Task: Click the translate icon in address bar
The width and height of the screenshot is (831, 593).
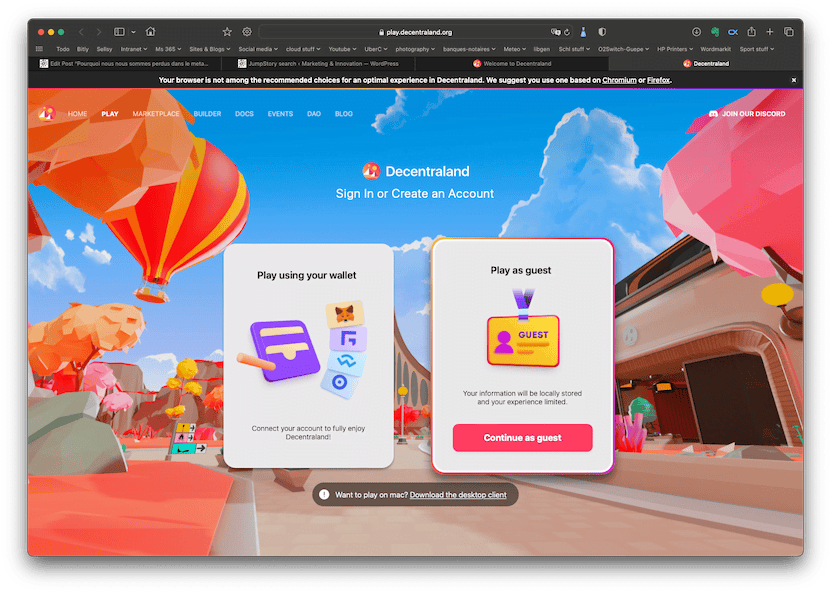Action: pyautogui.click(x=555, y=32)
